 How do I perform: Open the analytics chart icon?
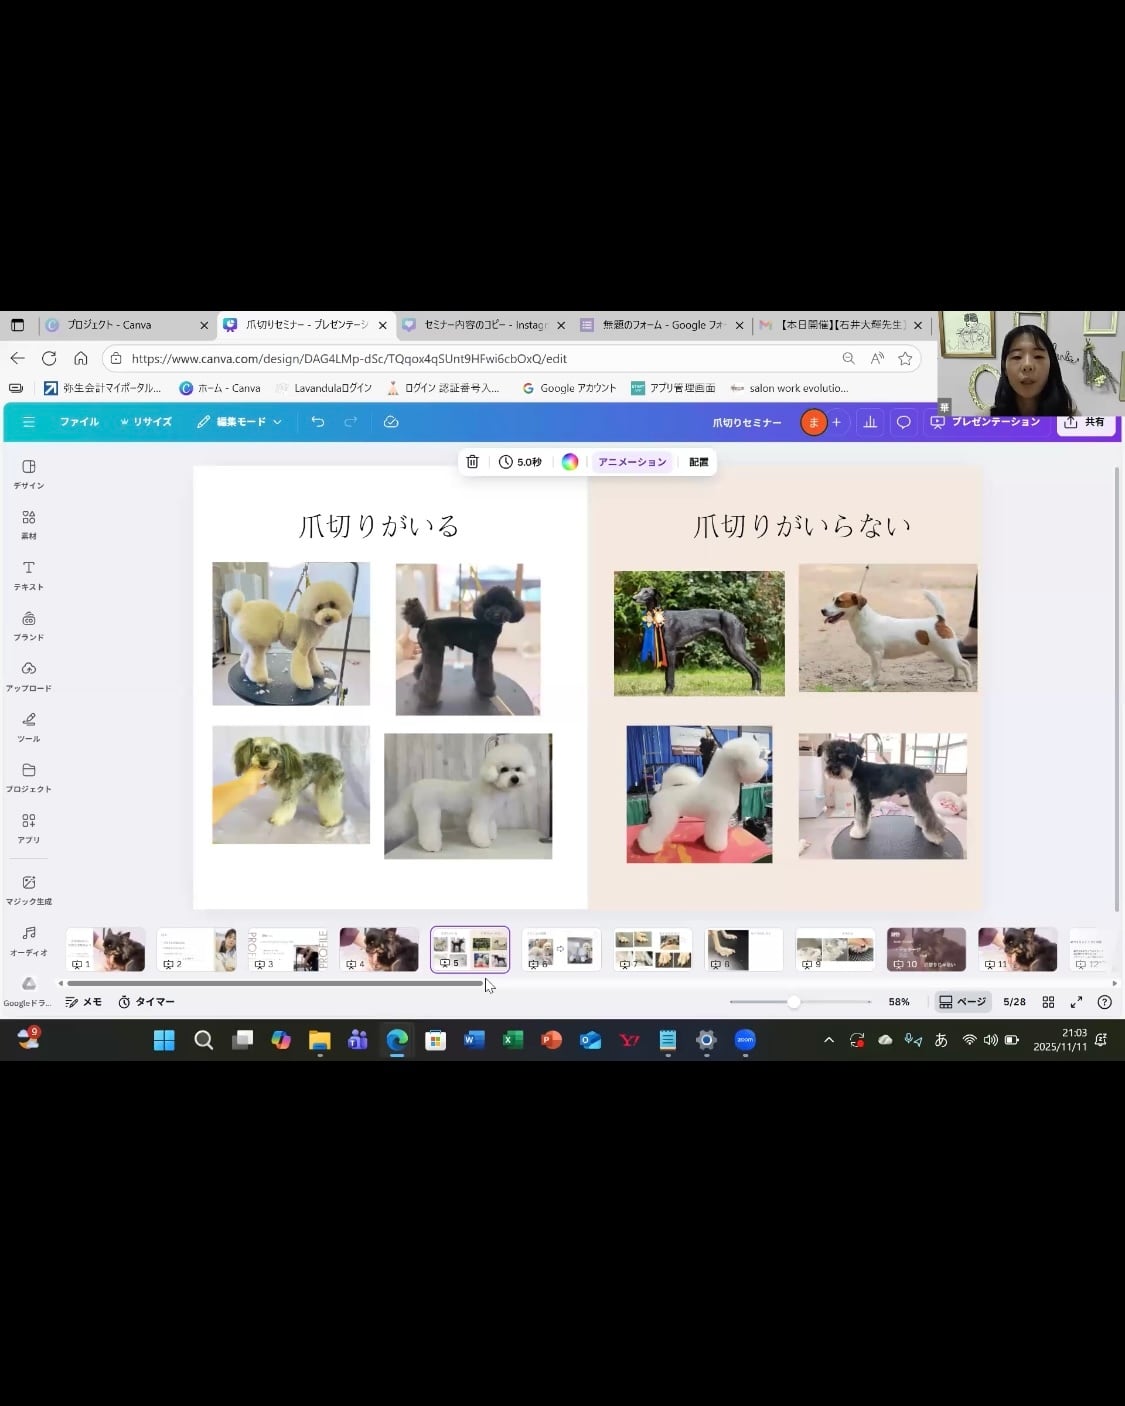(x=870, y=422)
